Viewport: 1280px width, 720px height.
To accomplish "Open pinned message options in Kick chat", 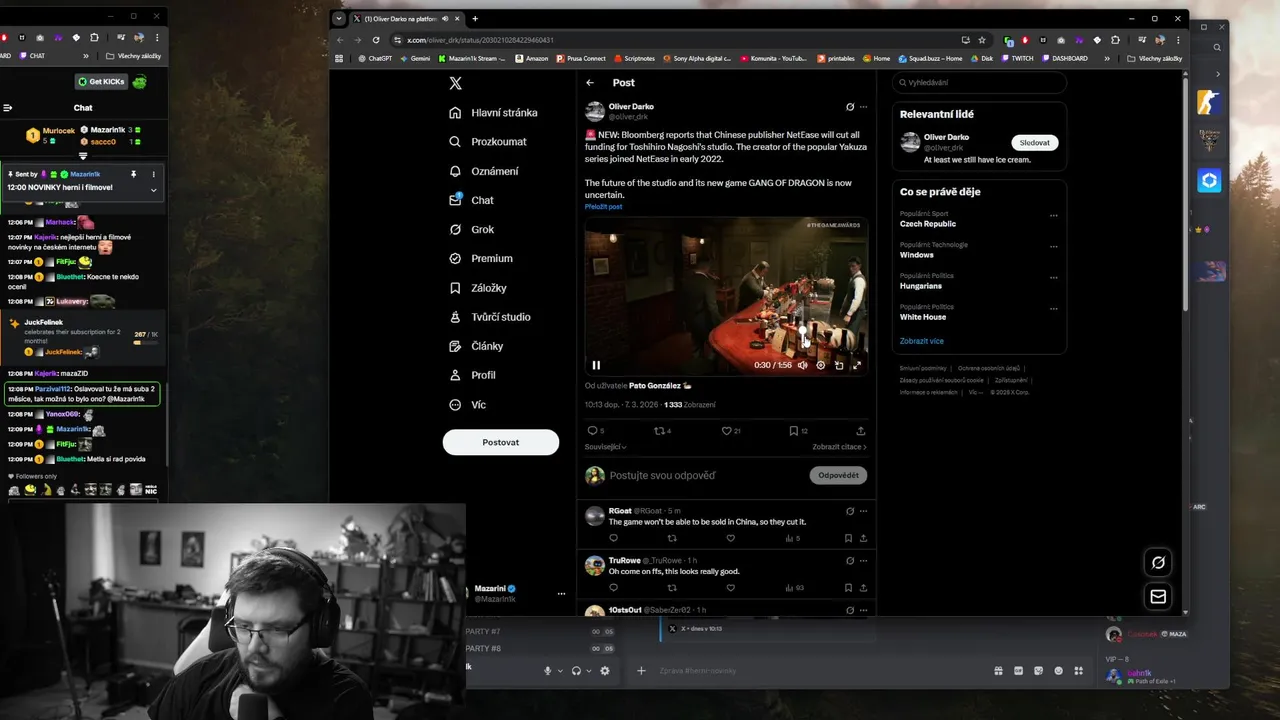I will (153, 174).
